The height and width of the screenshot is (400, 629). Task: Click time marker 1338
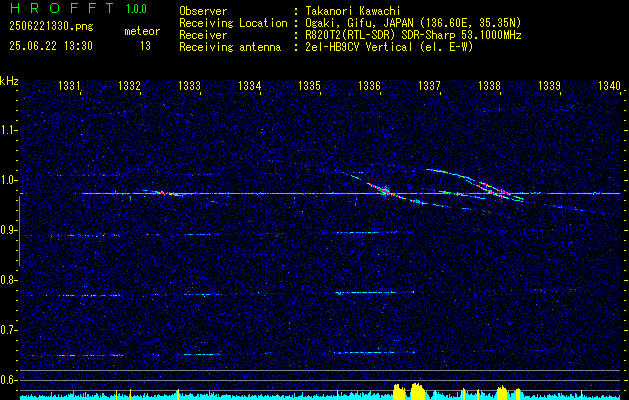point(489,85)
